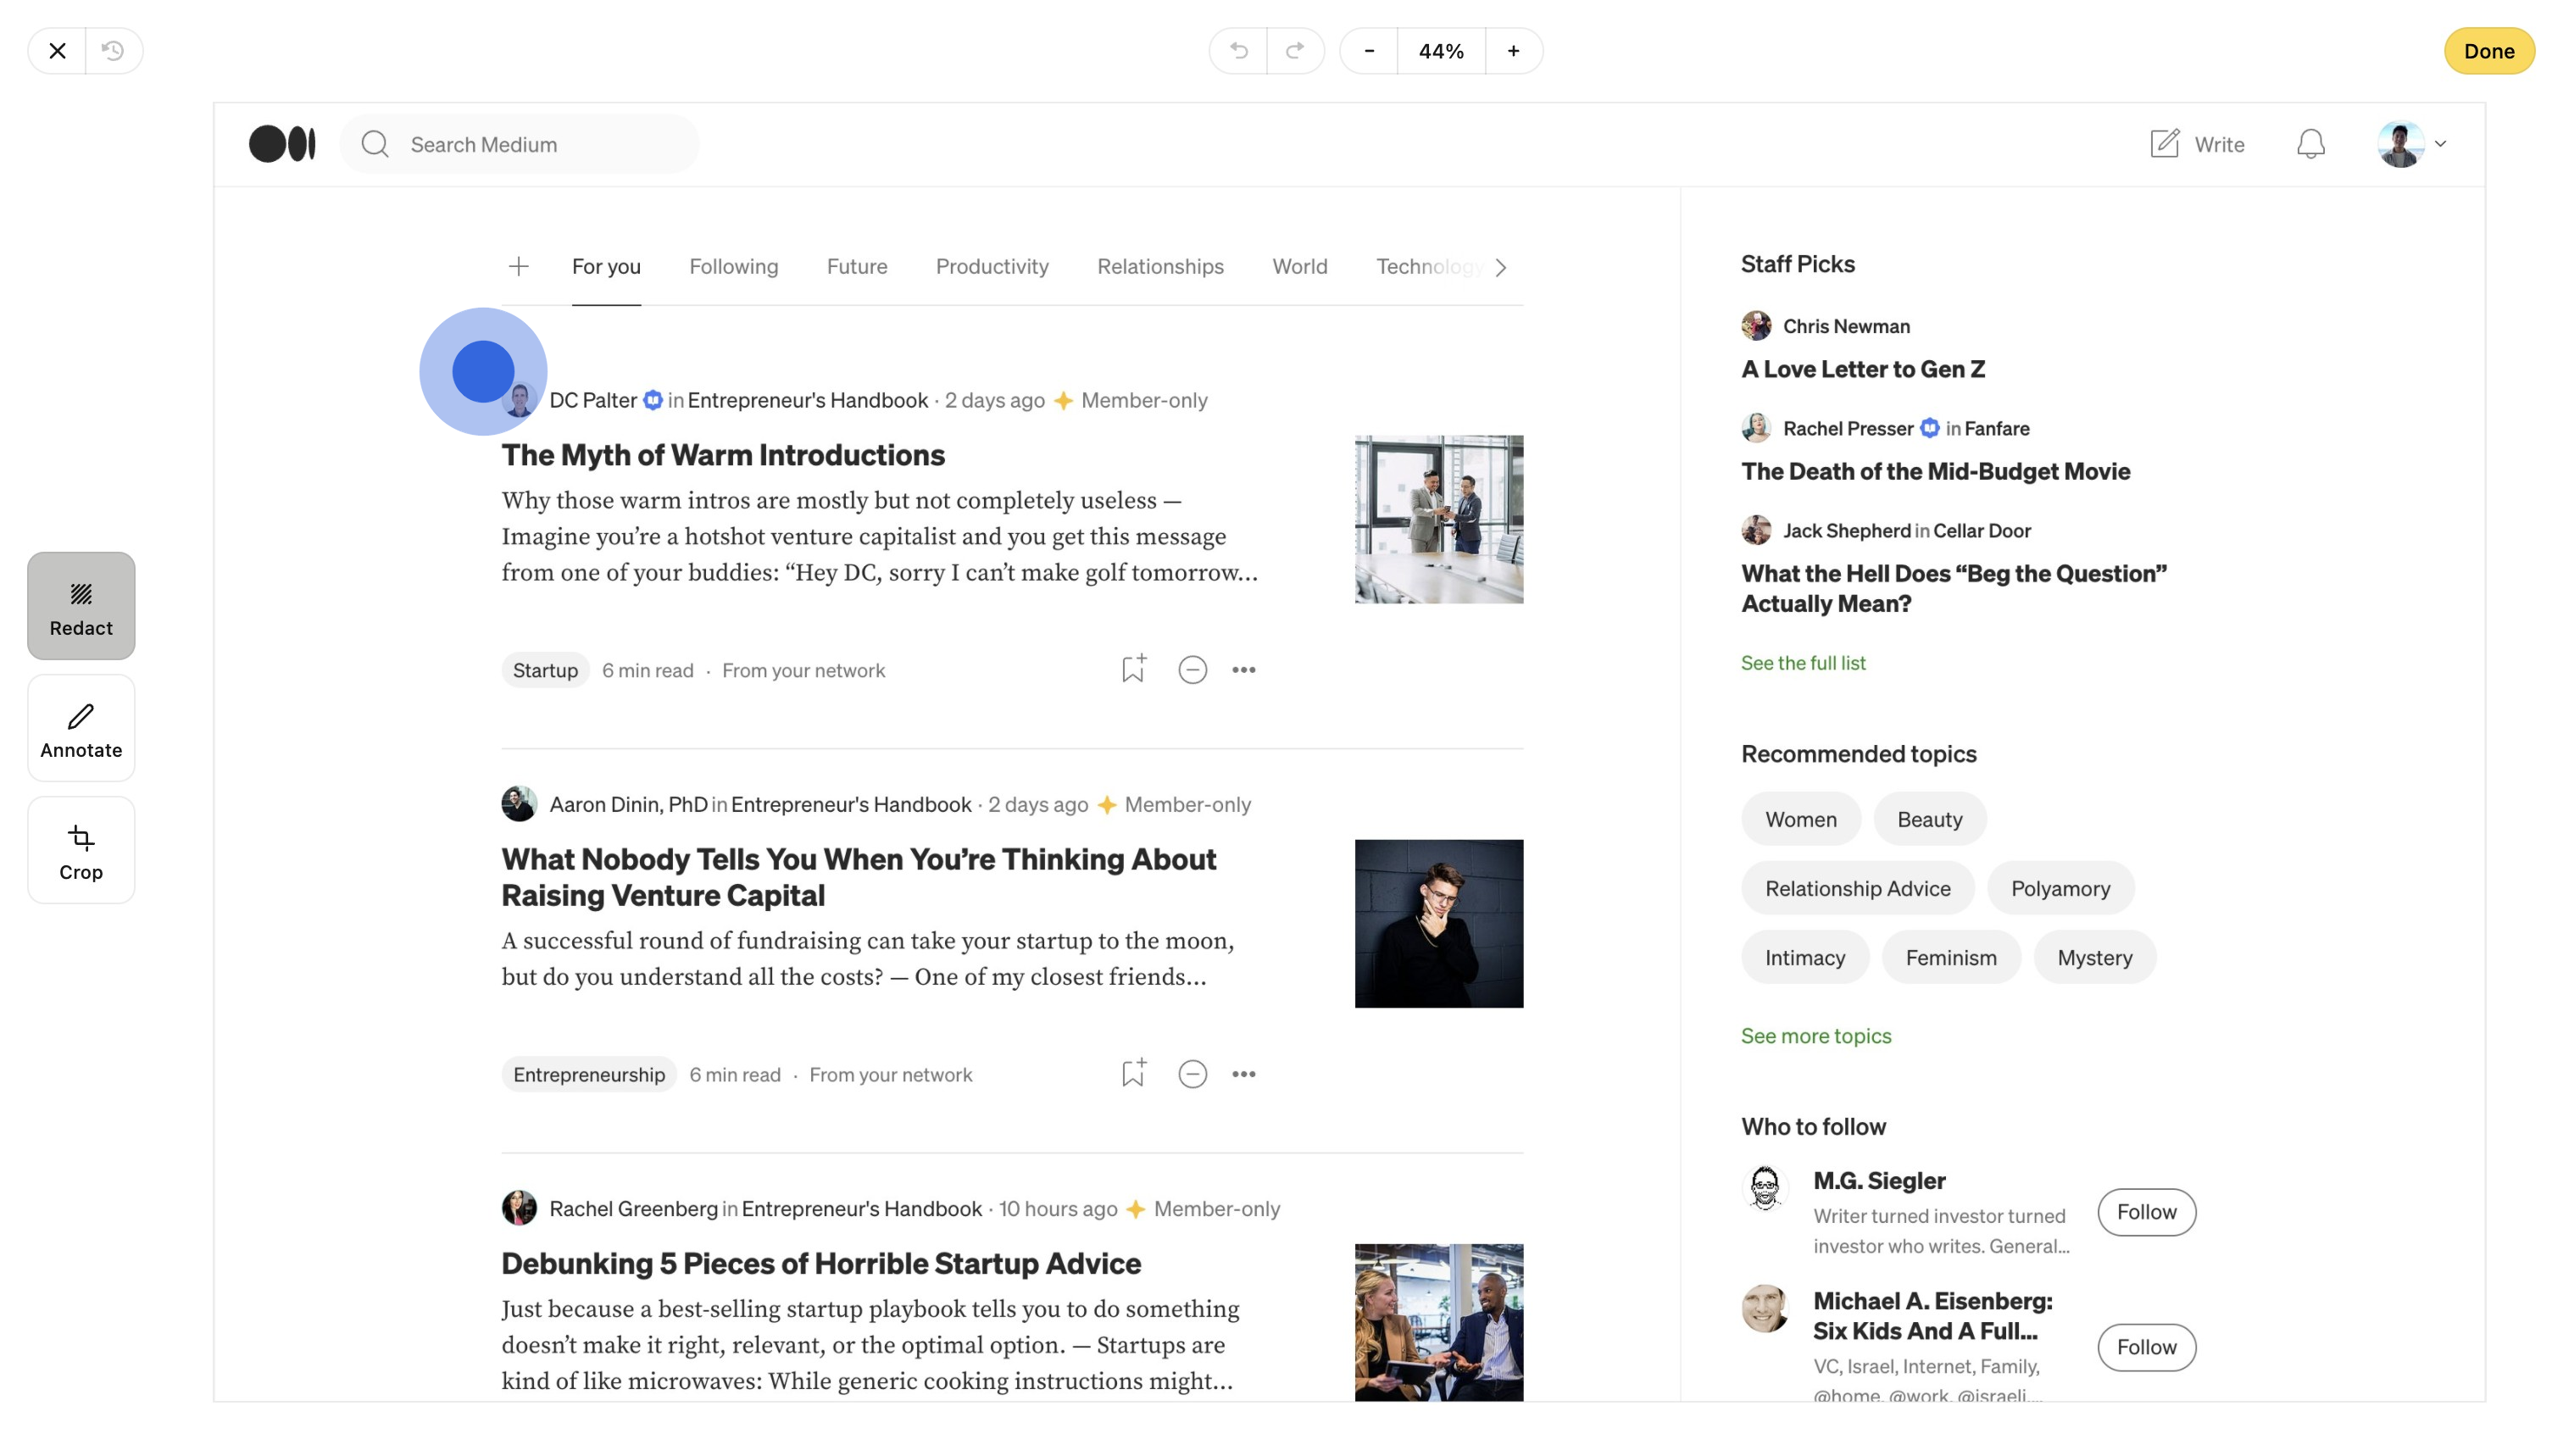Viewport: 2563px width, 1456px height.
Task: Open more options on Myth of Warm Introductions
Action: (1243, 669)
